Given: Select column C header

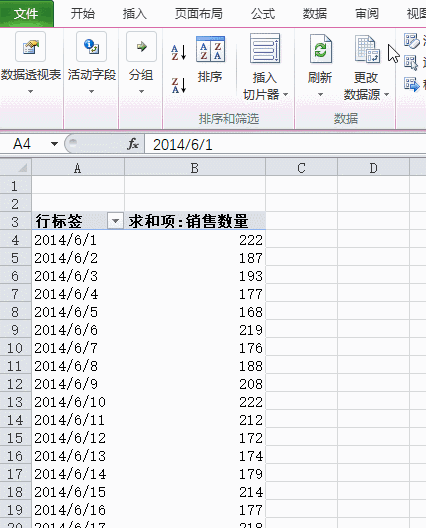Looking at the screenshot, I should coord(301,168).
